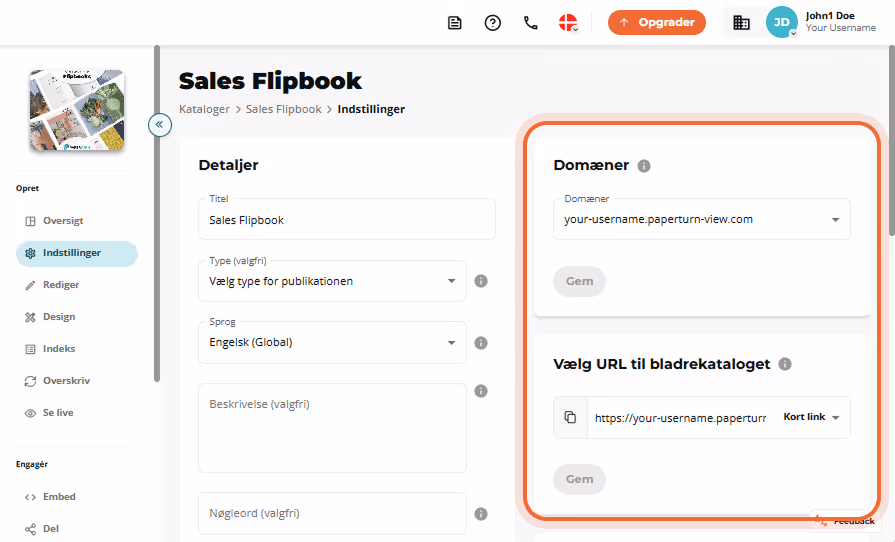The width and height of the screenshot is (895, 542).
Task: Click info icon beside Domæner heading
Action: (x=644, y=166)
